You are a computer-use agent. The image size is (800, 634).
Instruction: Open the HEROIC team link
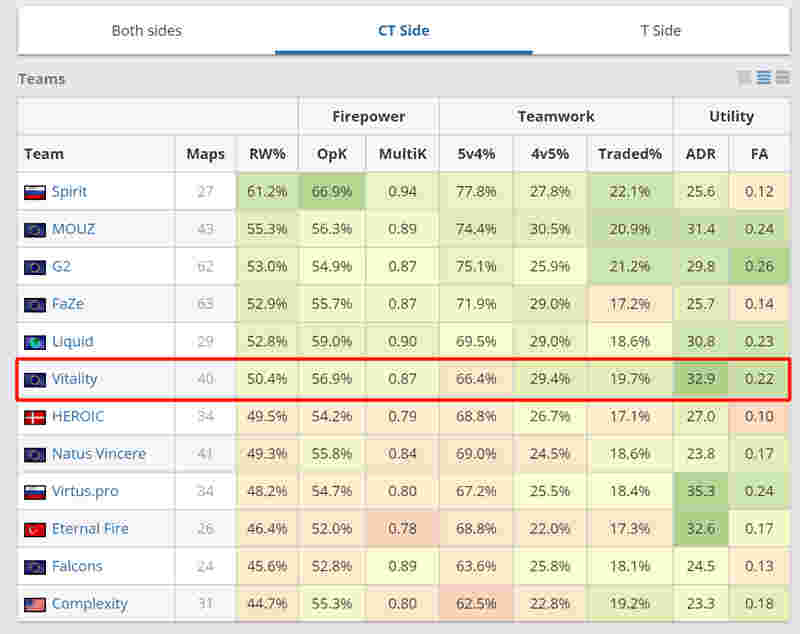pos(78,416)
